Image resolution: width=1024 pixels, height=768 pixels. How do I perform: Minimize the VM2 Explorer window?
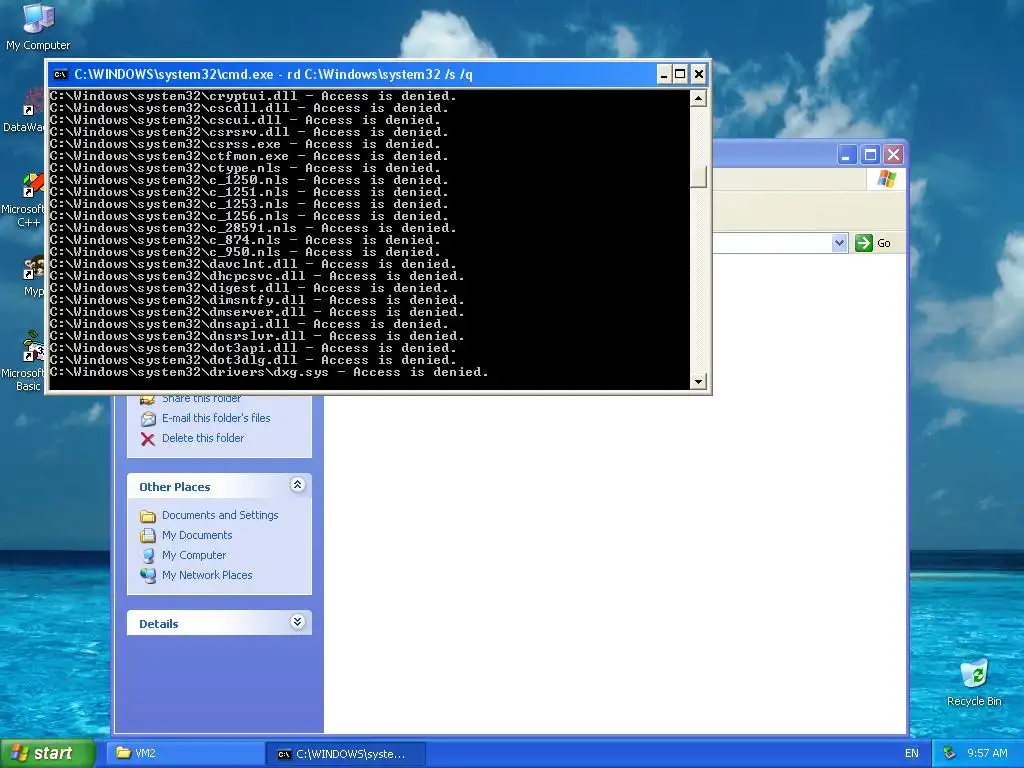pos(846,155)
